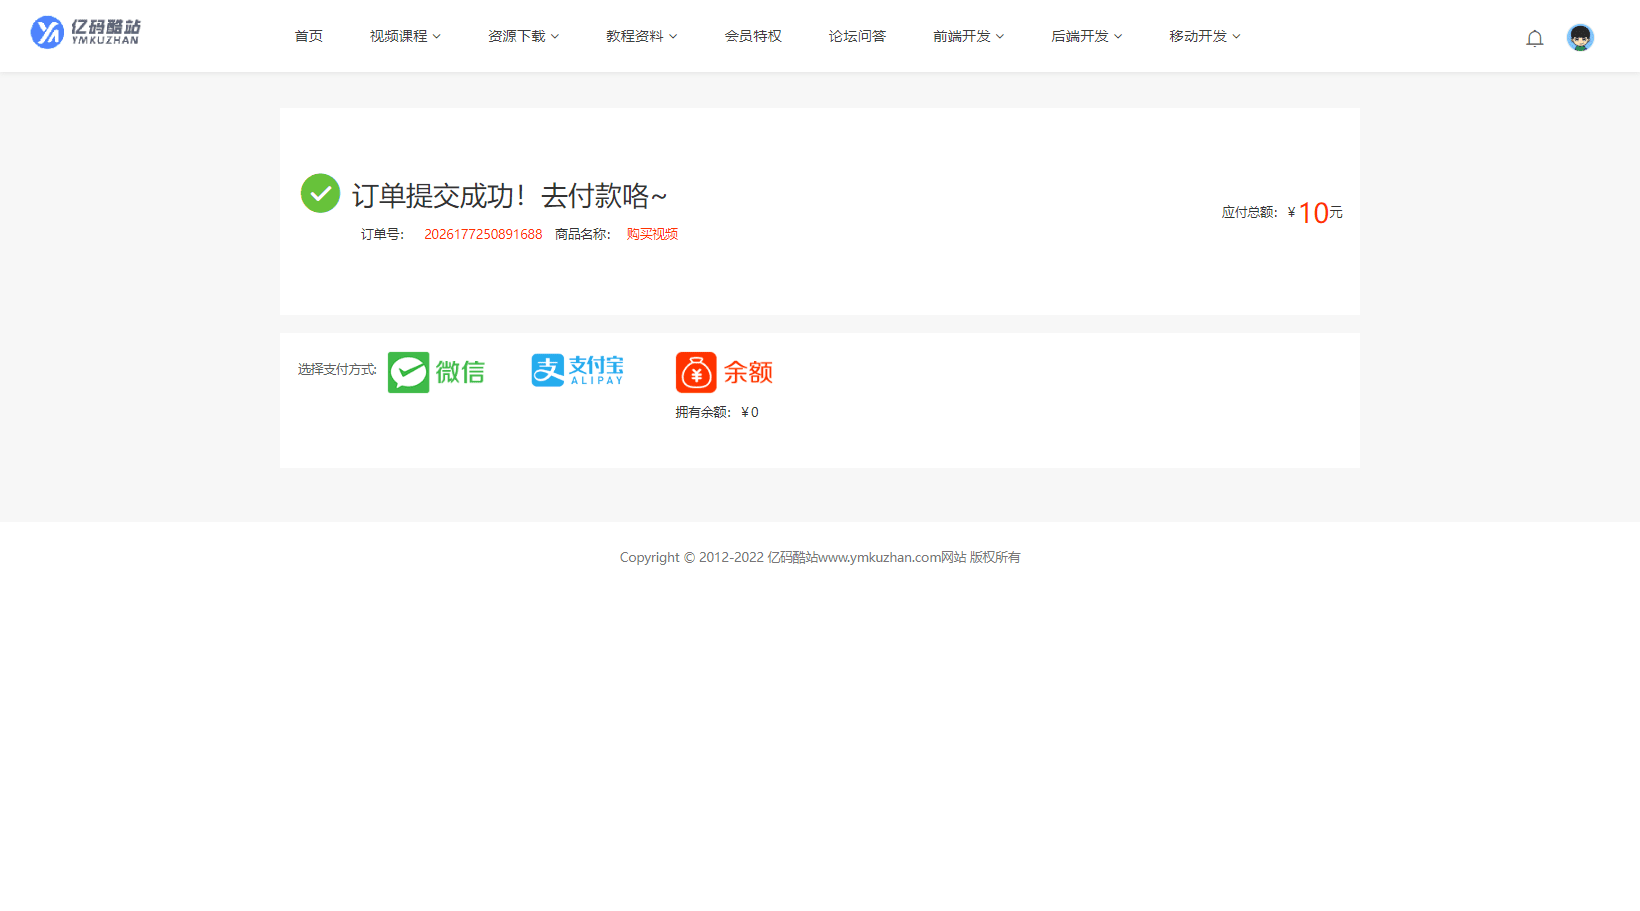Screen dimensions: 1640x911
Task: Click the green success checkmark
Action: point(320,192)
